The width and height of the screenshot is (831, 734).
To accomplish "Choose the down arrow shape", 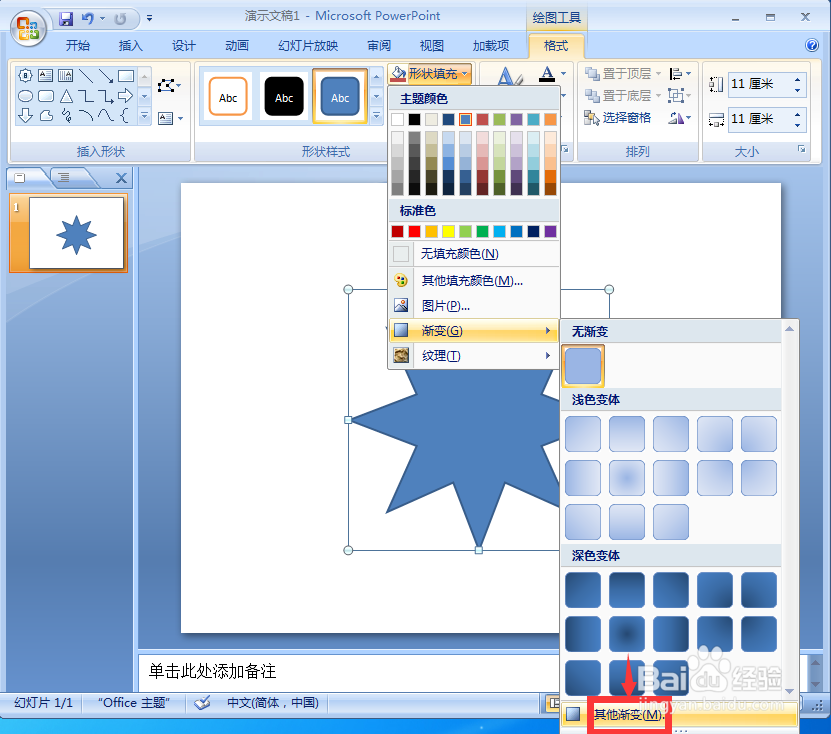I will (x=25, y=116).
